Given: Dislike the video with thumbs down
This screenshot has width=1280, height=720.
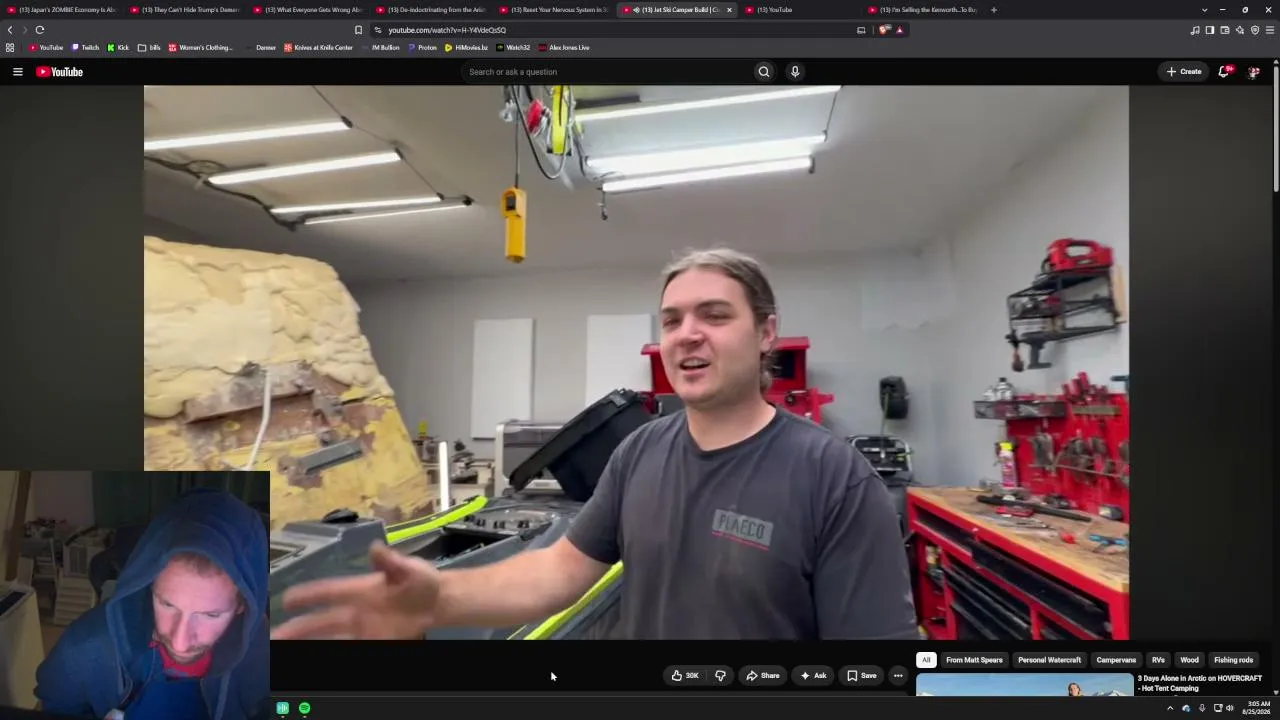Looking at the screenshot, I should click(x=720, y=676).
